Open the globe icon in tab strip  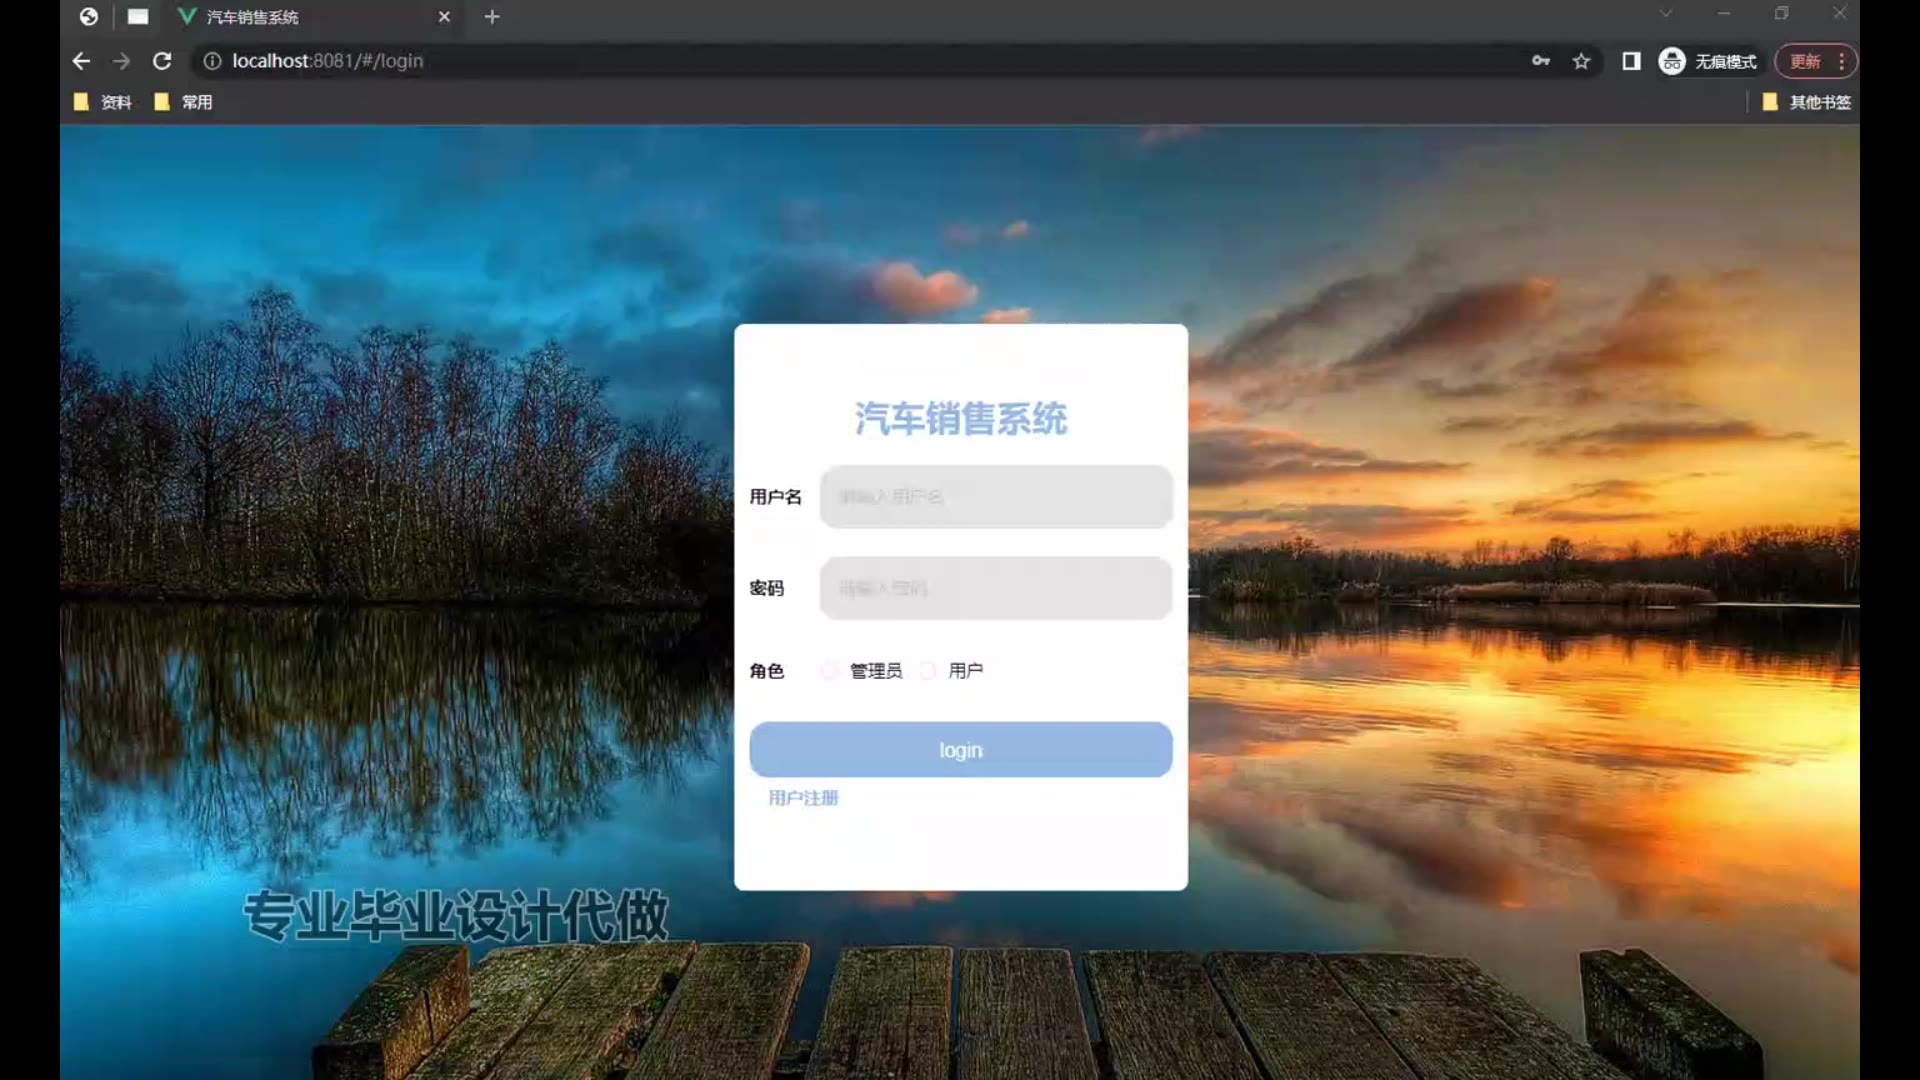click(x=89, y=16)
